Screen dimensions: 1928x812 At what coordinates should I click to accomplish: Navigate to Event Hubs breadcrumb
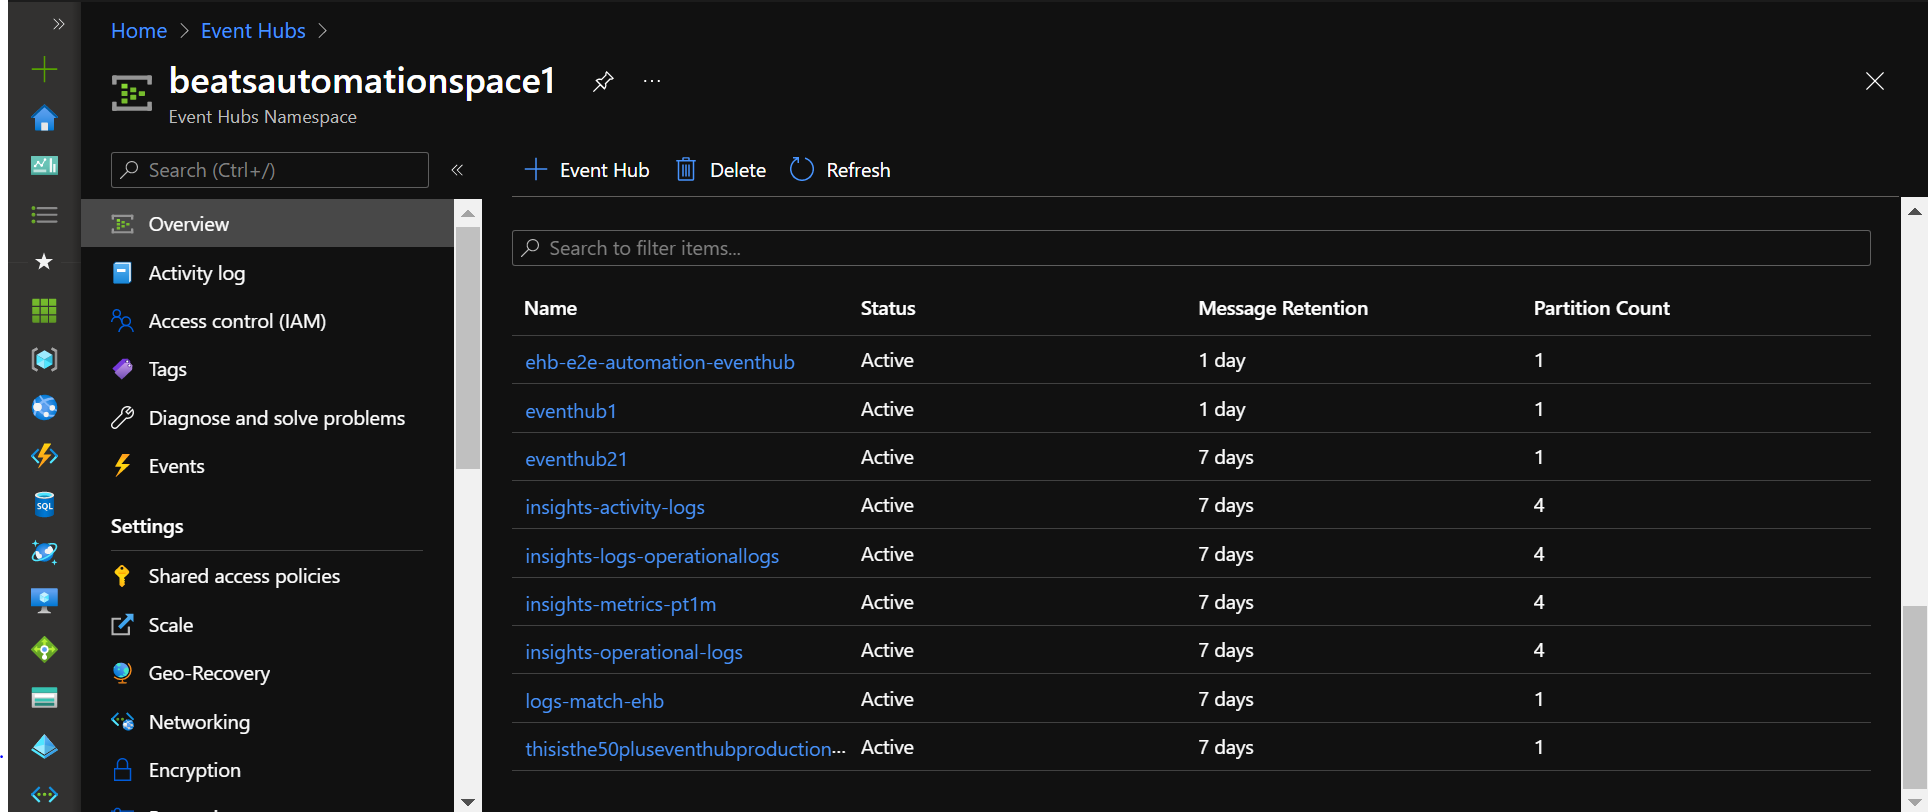tap(253, 31)
